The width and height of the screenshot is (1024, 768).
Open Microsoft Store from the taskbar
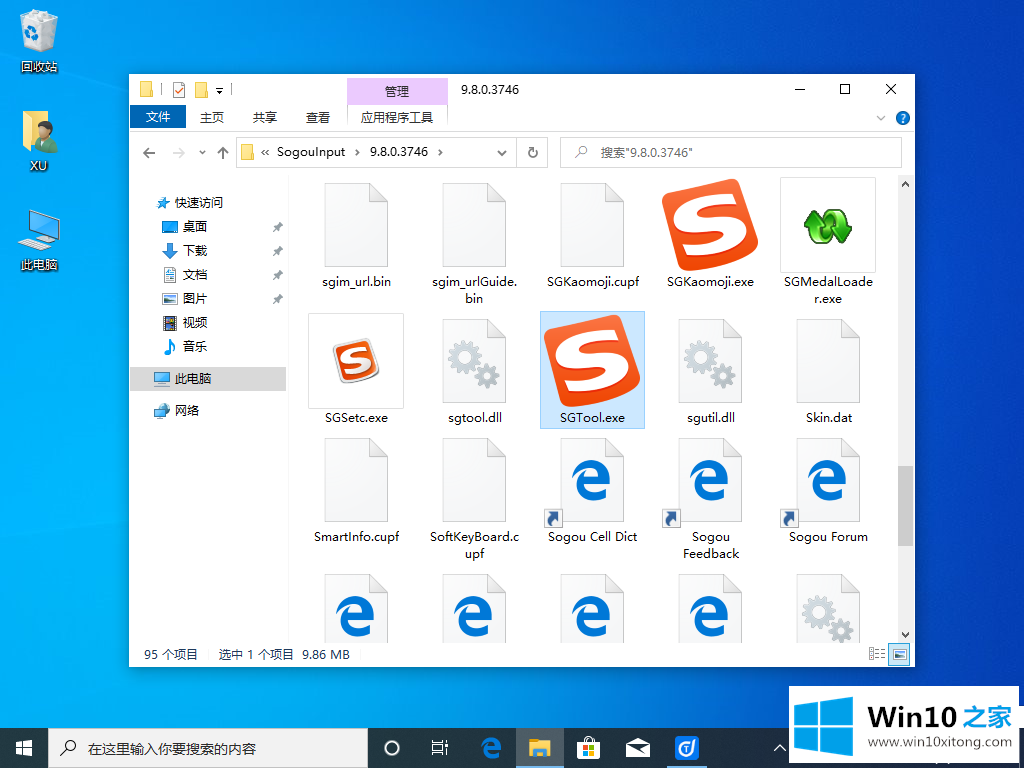pos(588,748)
